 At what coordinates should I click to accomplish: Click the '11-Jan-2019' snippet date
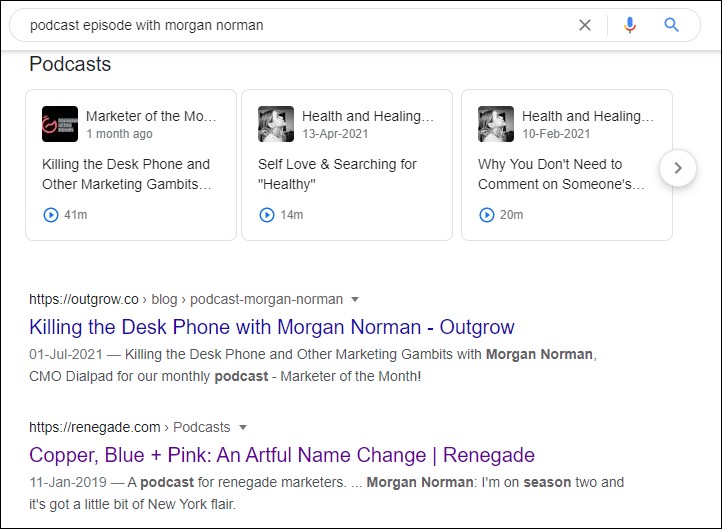pos(68,482)
